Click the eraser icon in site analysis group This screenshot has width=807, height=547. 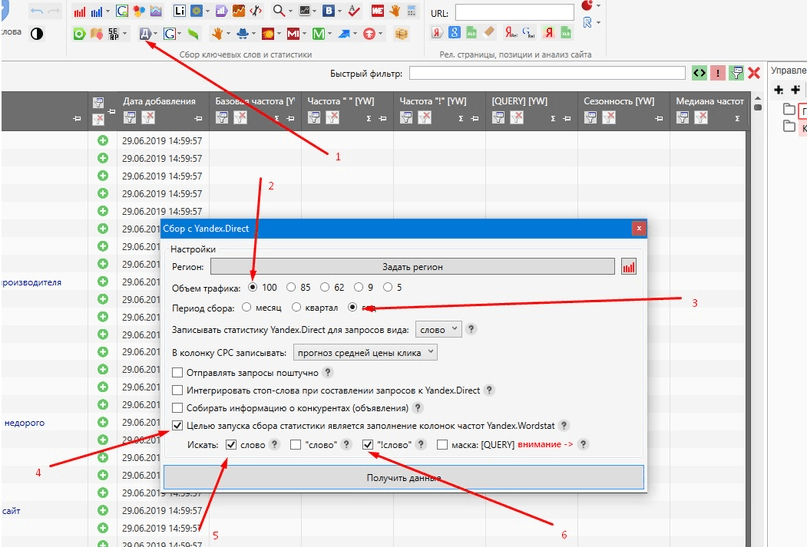tap(488, 32)
